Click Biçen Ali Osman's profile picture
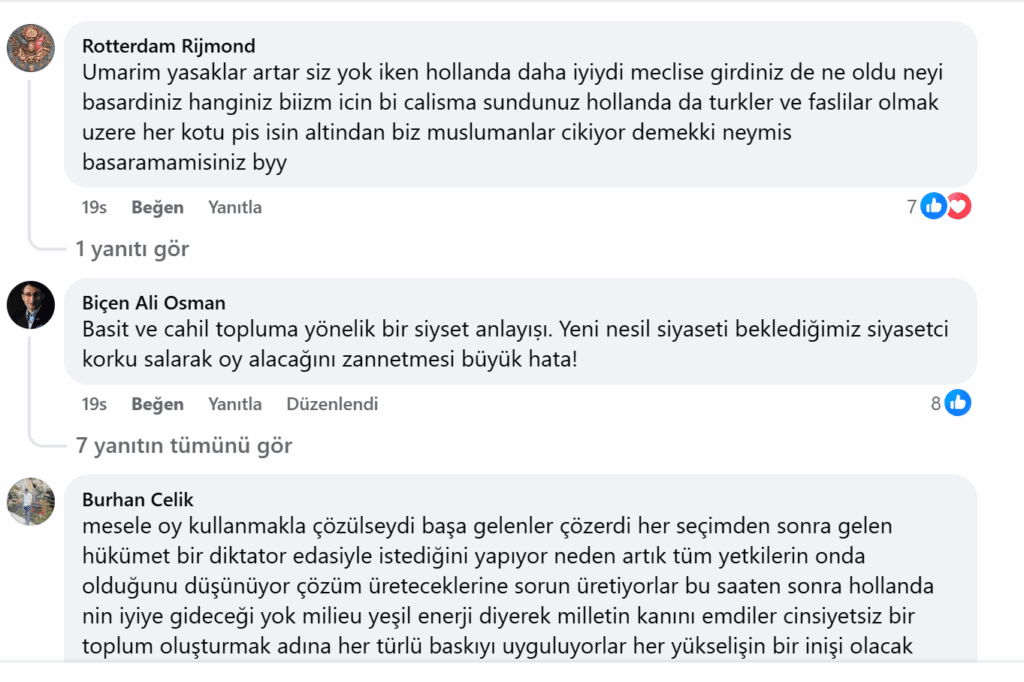1024x682 pixels. click(31, 305)
